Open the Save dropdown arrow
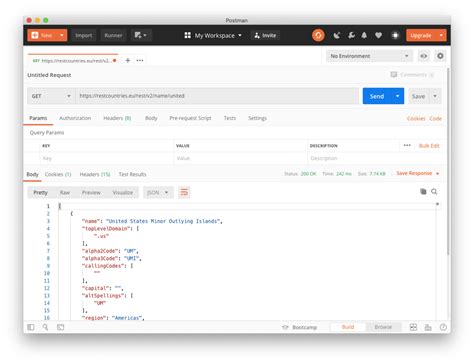This screenshot has width=474, height=364. 435,96
